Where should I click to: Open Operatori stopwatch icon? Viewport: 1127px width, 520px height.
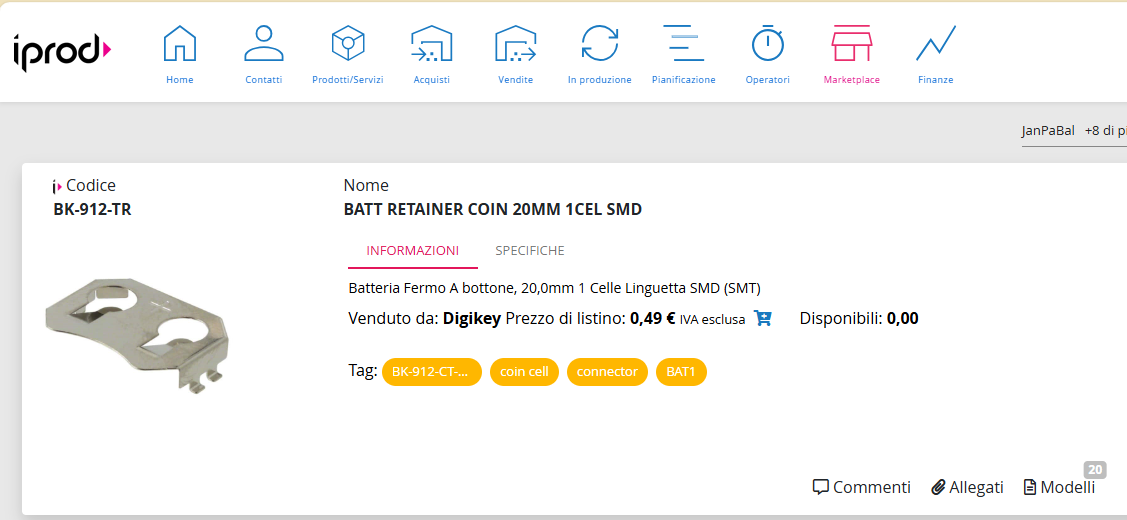pos(768,43)
